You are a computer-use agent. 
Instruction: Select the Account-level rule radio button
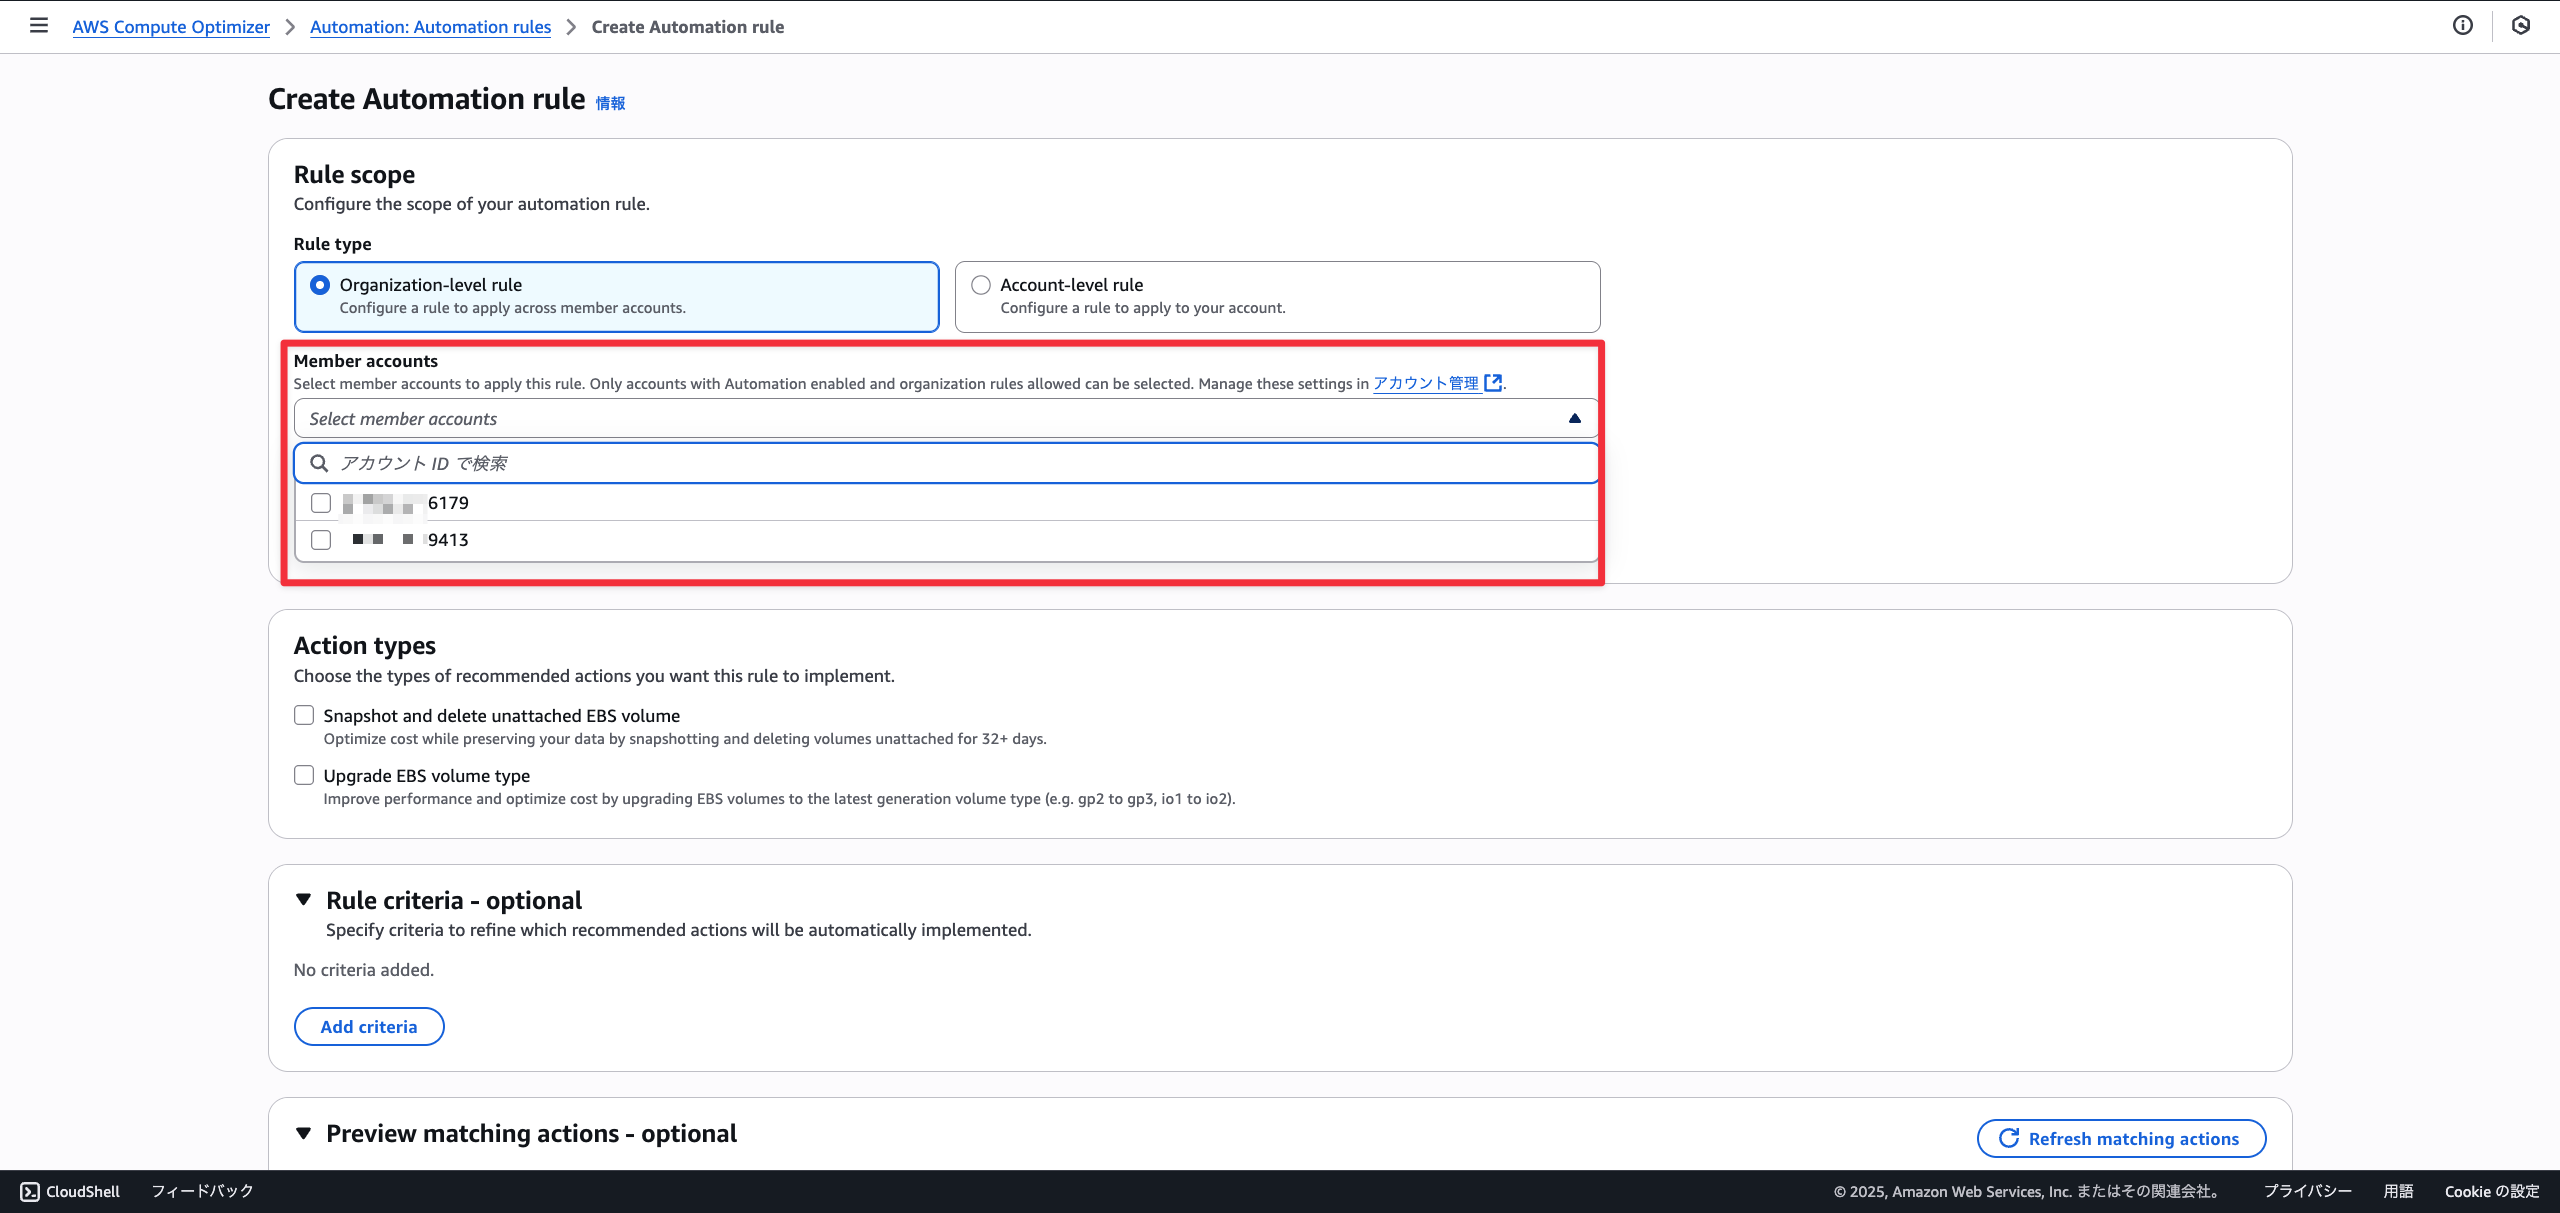981,285
